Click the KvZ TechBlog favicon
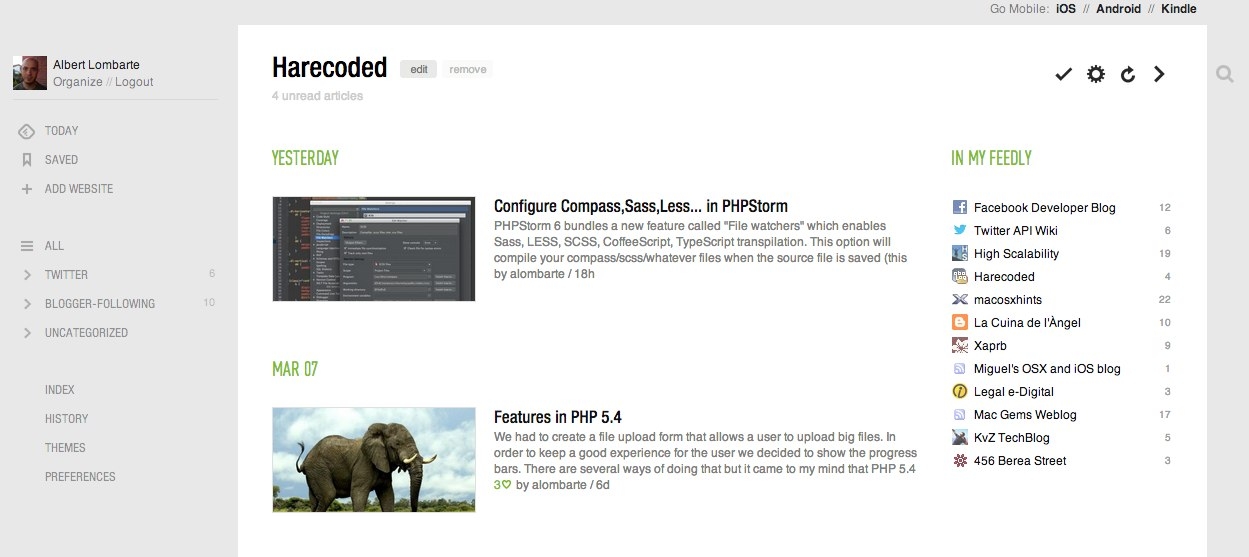Image resolution: width=1249 pixels, height=557 pixels. point(960,438)
